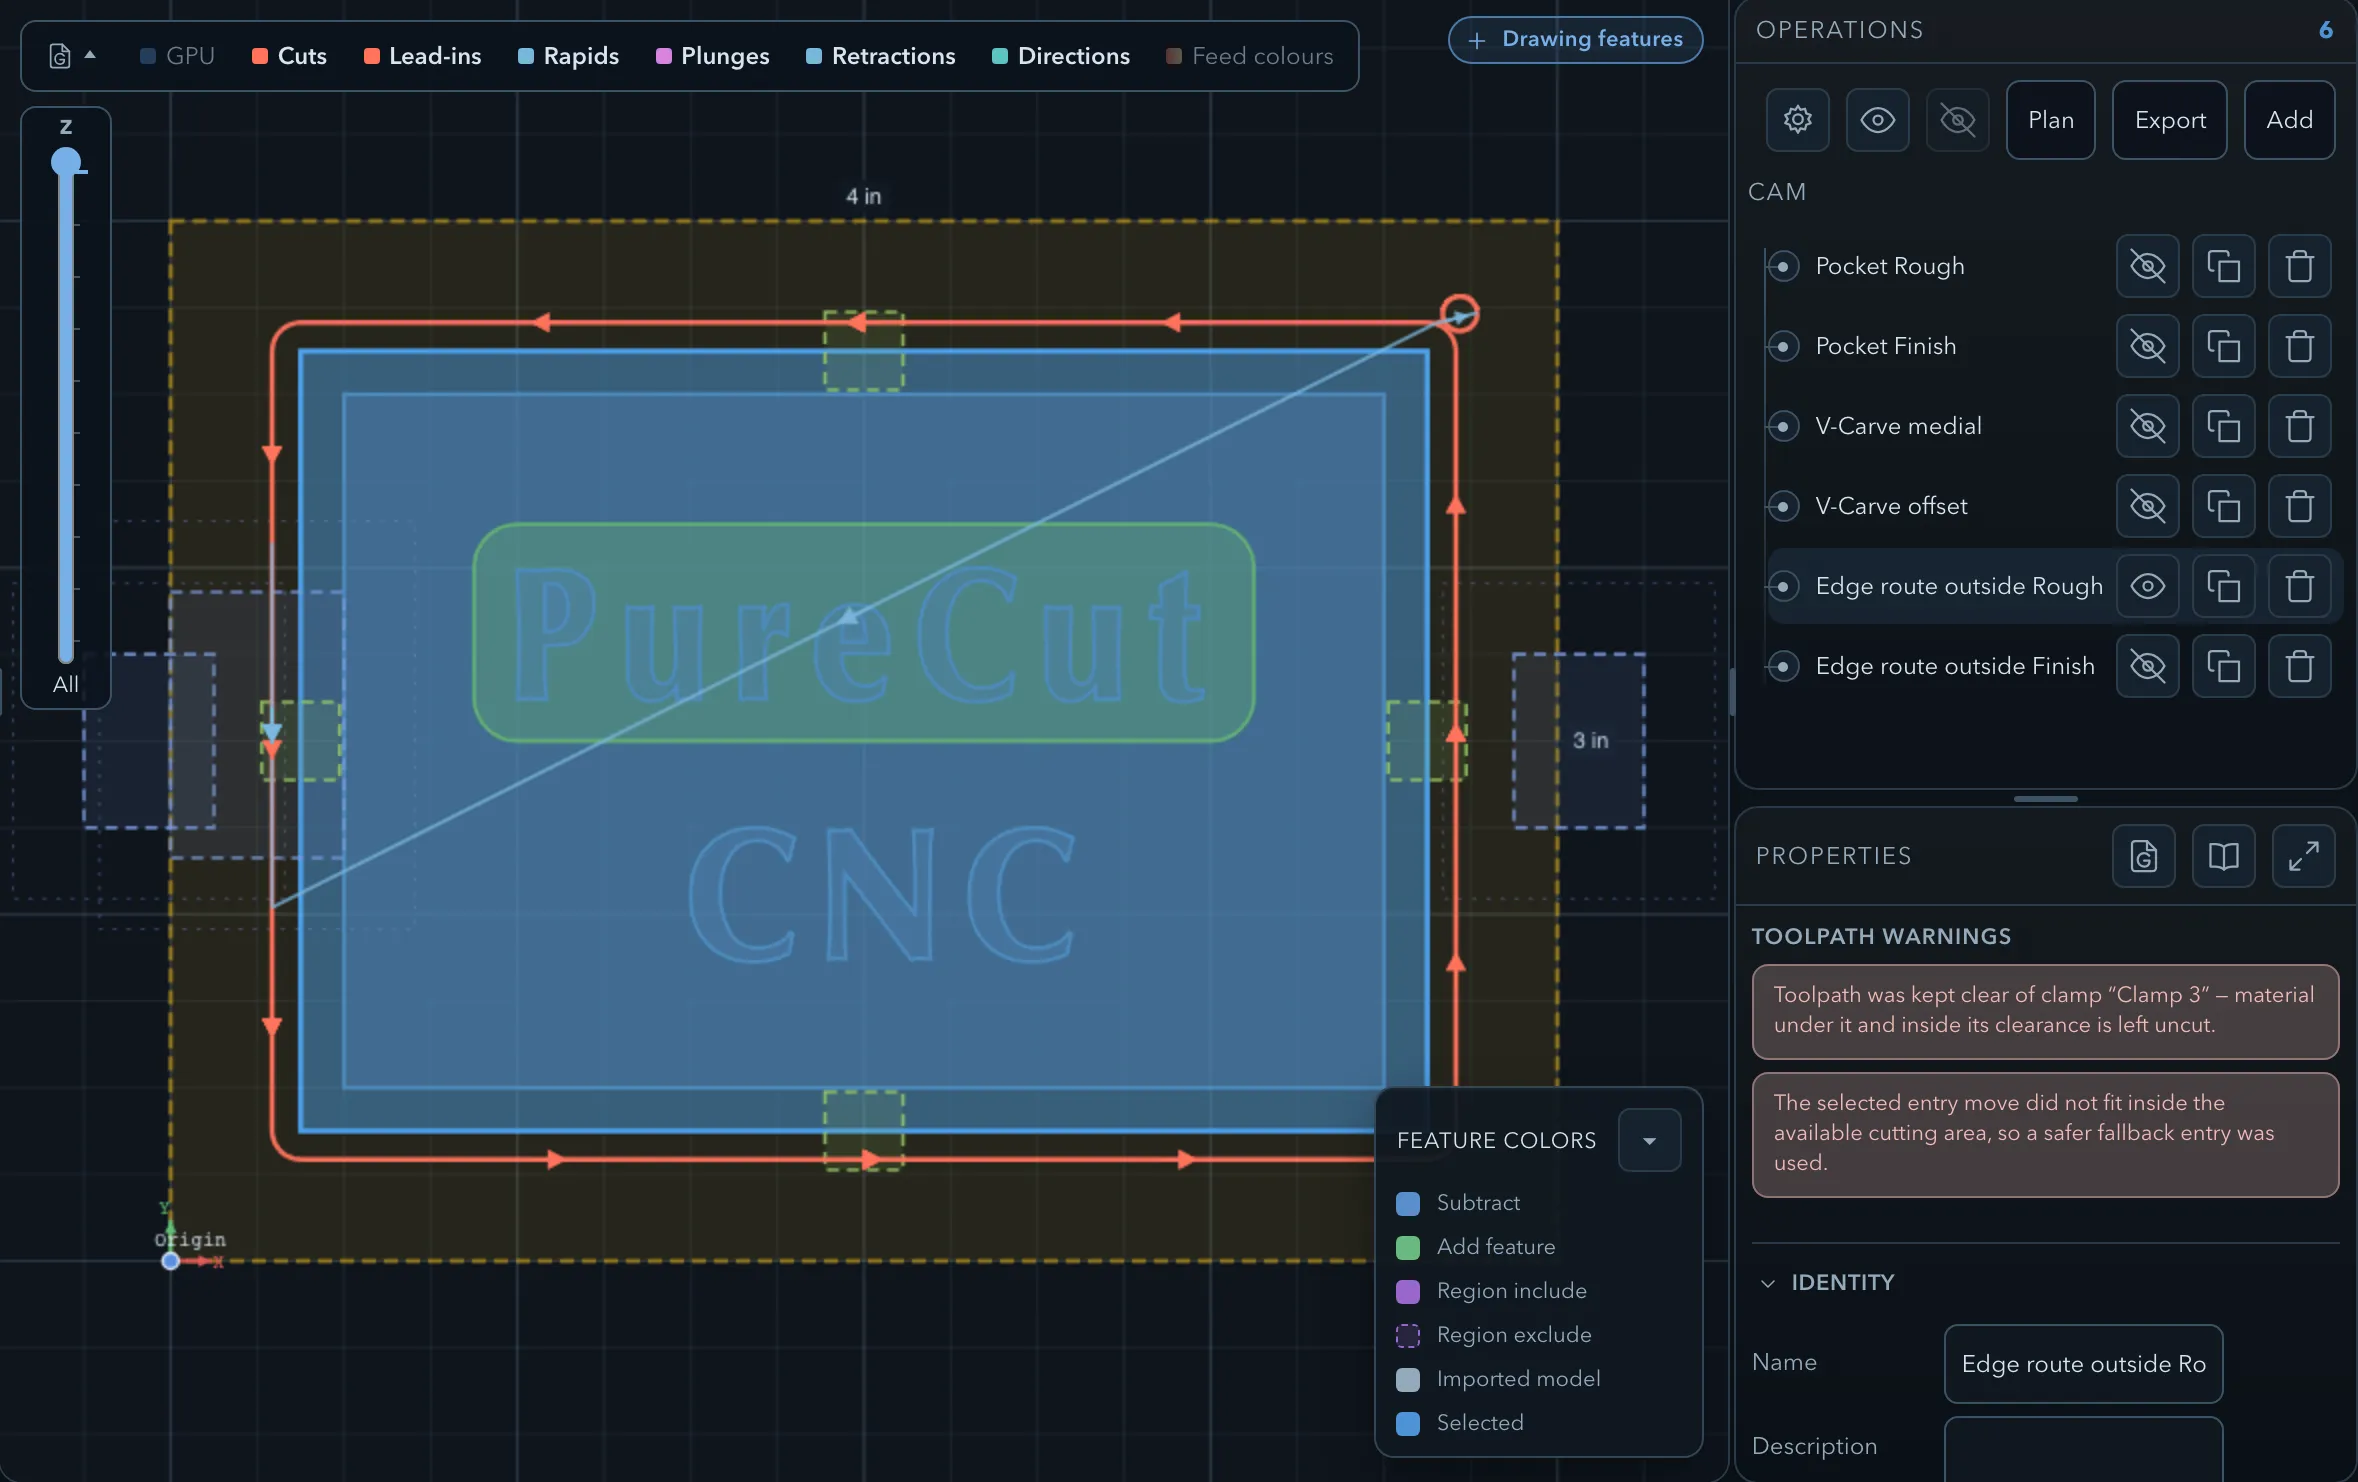The height and width of the screenshot is (1482, 2358).
Task: Delete the V-Carve offset operation
Action: 2299,506
